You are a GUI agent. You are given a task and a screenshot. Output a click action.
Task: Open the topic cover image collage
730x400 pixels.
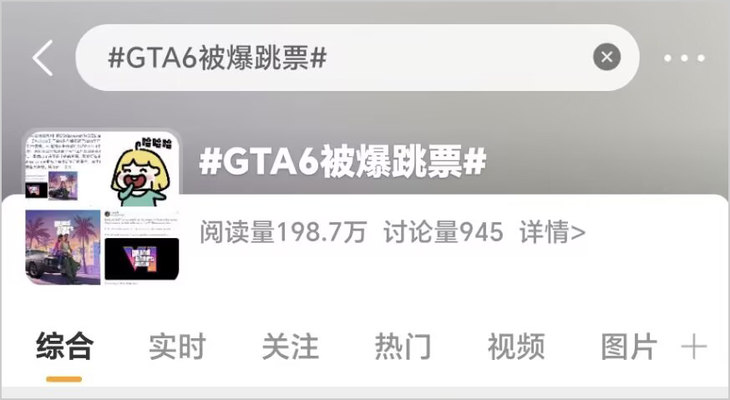(102, 207)
